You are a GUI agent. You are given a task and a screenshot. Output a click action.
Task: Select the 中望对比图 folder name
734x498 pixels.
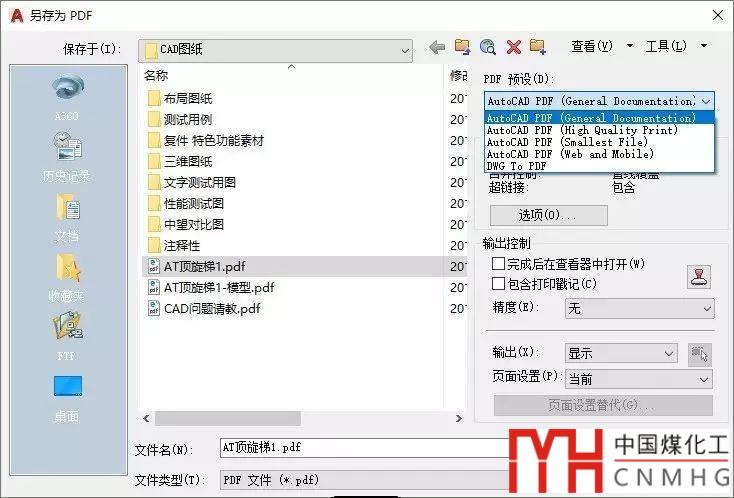(x=194, y=224)
